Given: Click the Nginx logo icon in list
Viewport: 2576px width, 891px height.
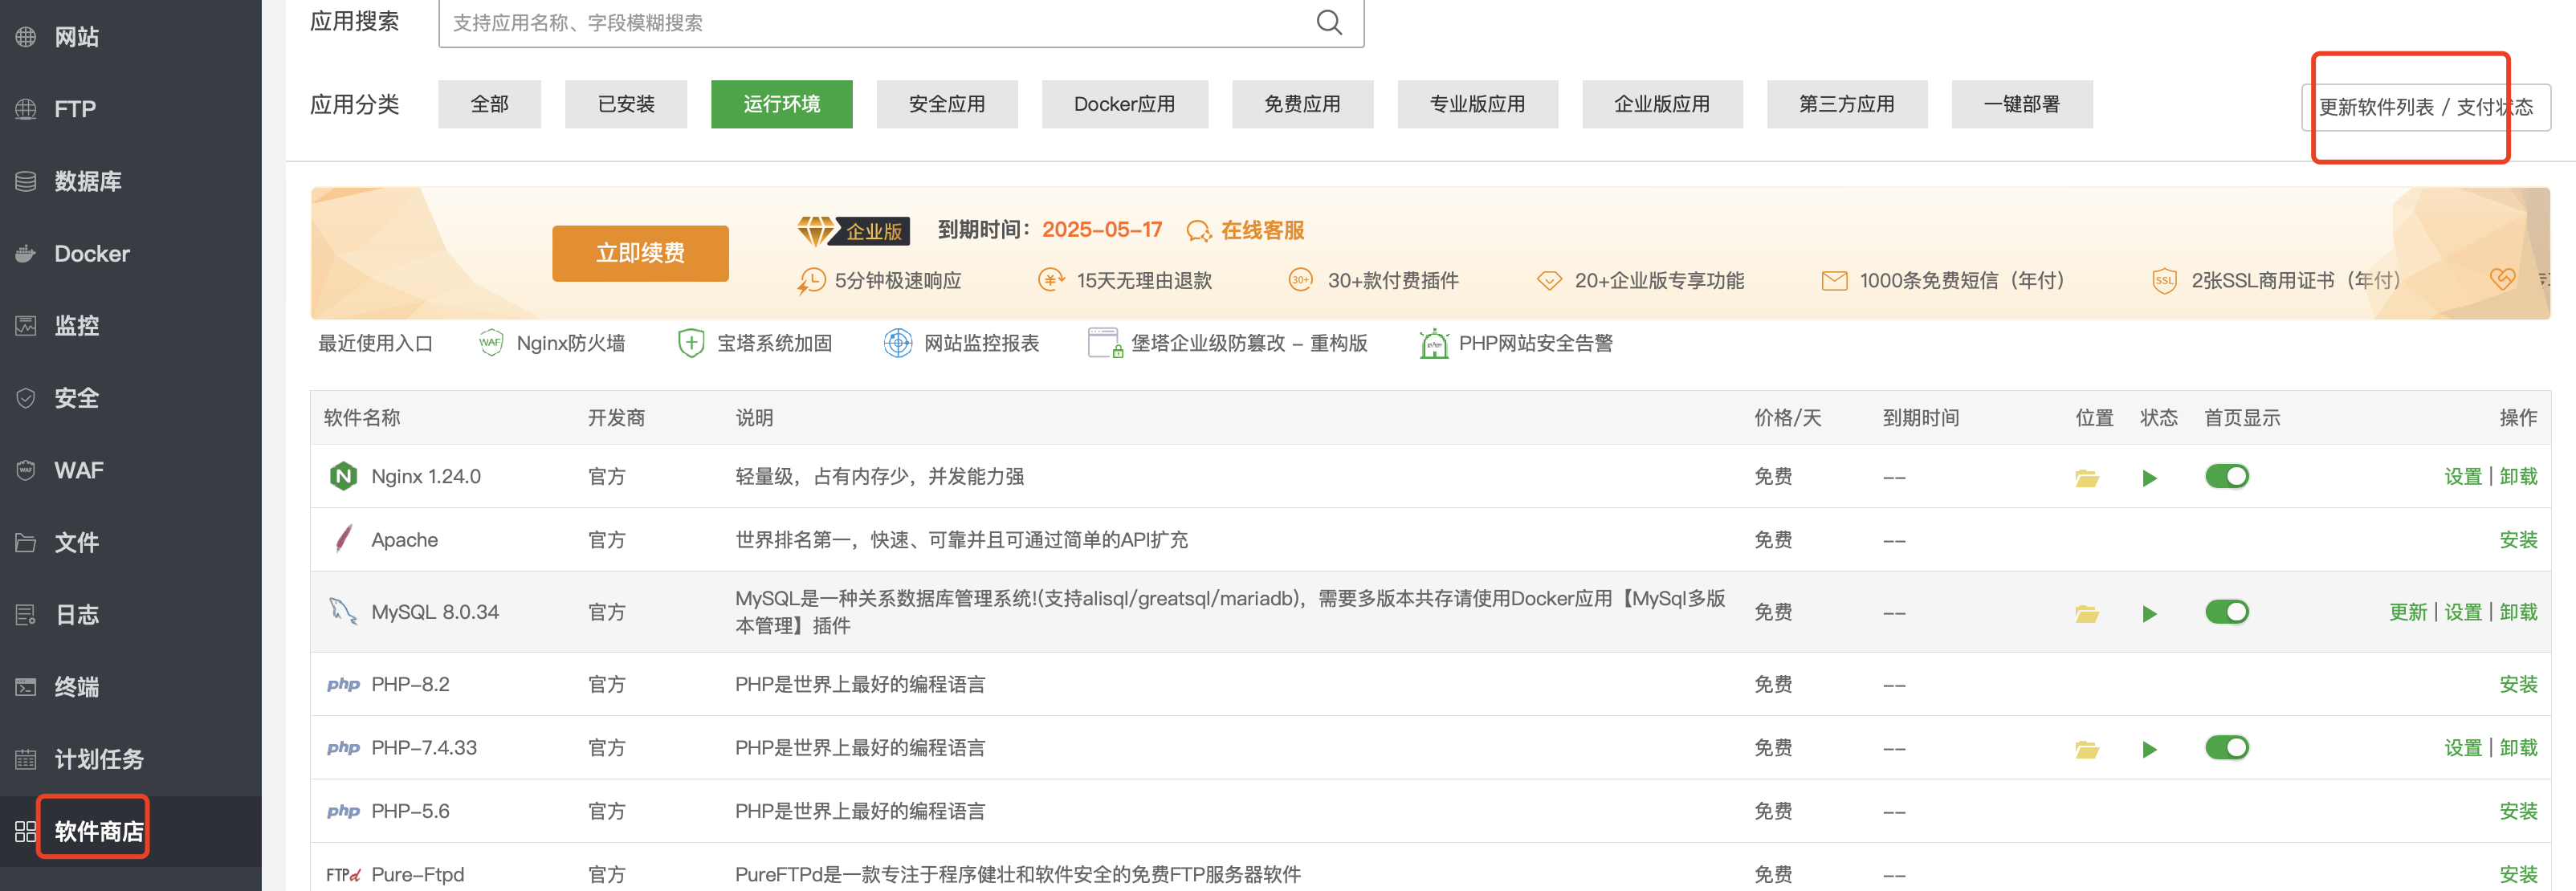Looking at the screenshot, I should [343, 476].
